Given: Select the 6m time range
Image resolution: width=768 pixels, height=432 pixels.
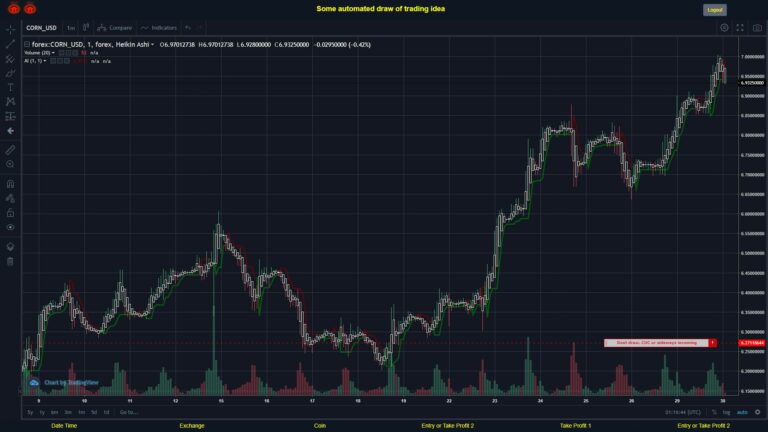Looking at the screenshot, I should pos(54,412).
